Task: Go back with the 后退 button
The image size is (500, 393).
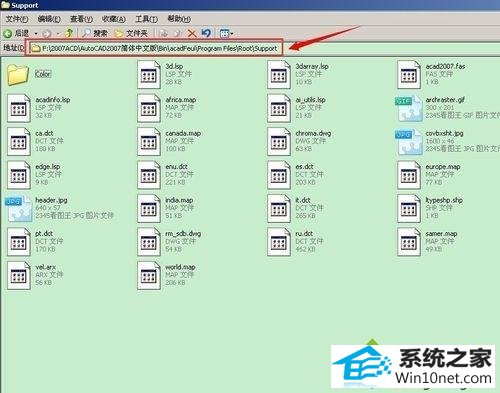Action: 16,33
